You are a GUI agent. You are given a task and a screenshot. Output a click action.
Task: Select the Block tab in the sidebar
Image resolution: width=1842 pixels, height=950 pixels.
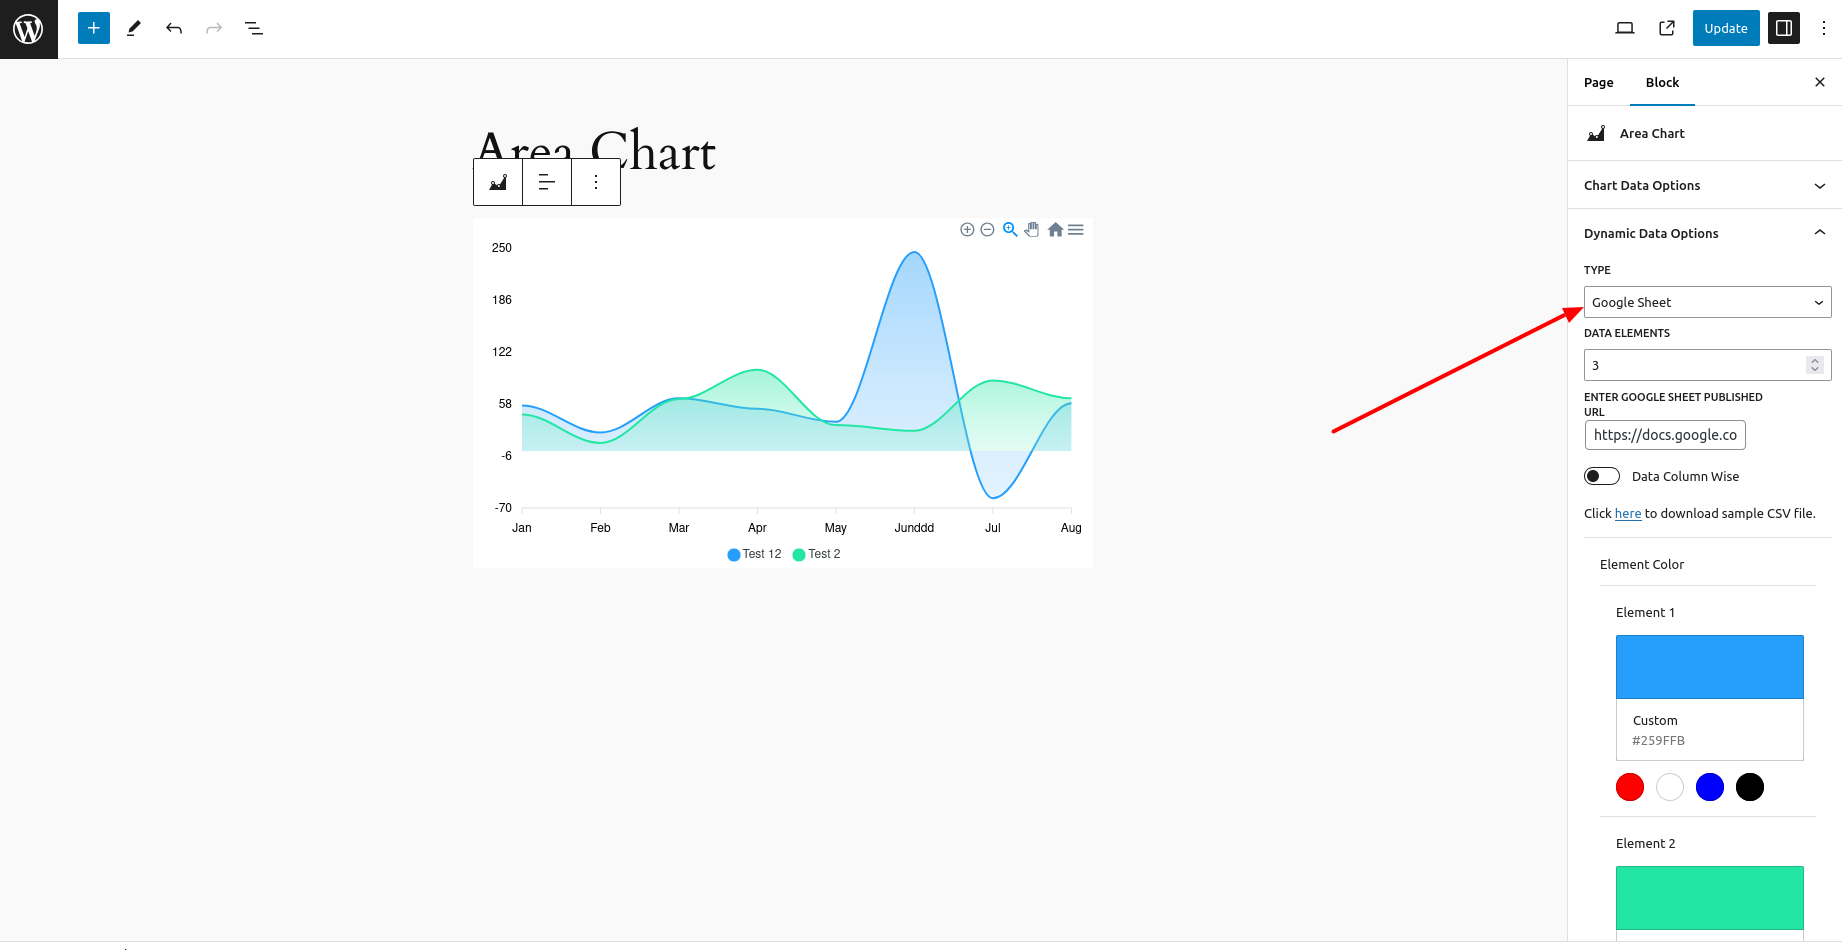click(x=1661, y=82)
